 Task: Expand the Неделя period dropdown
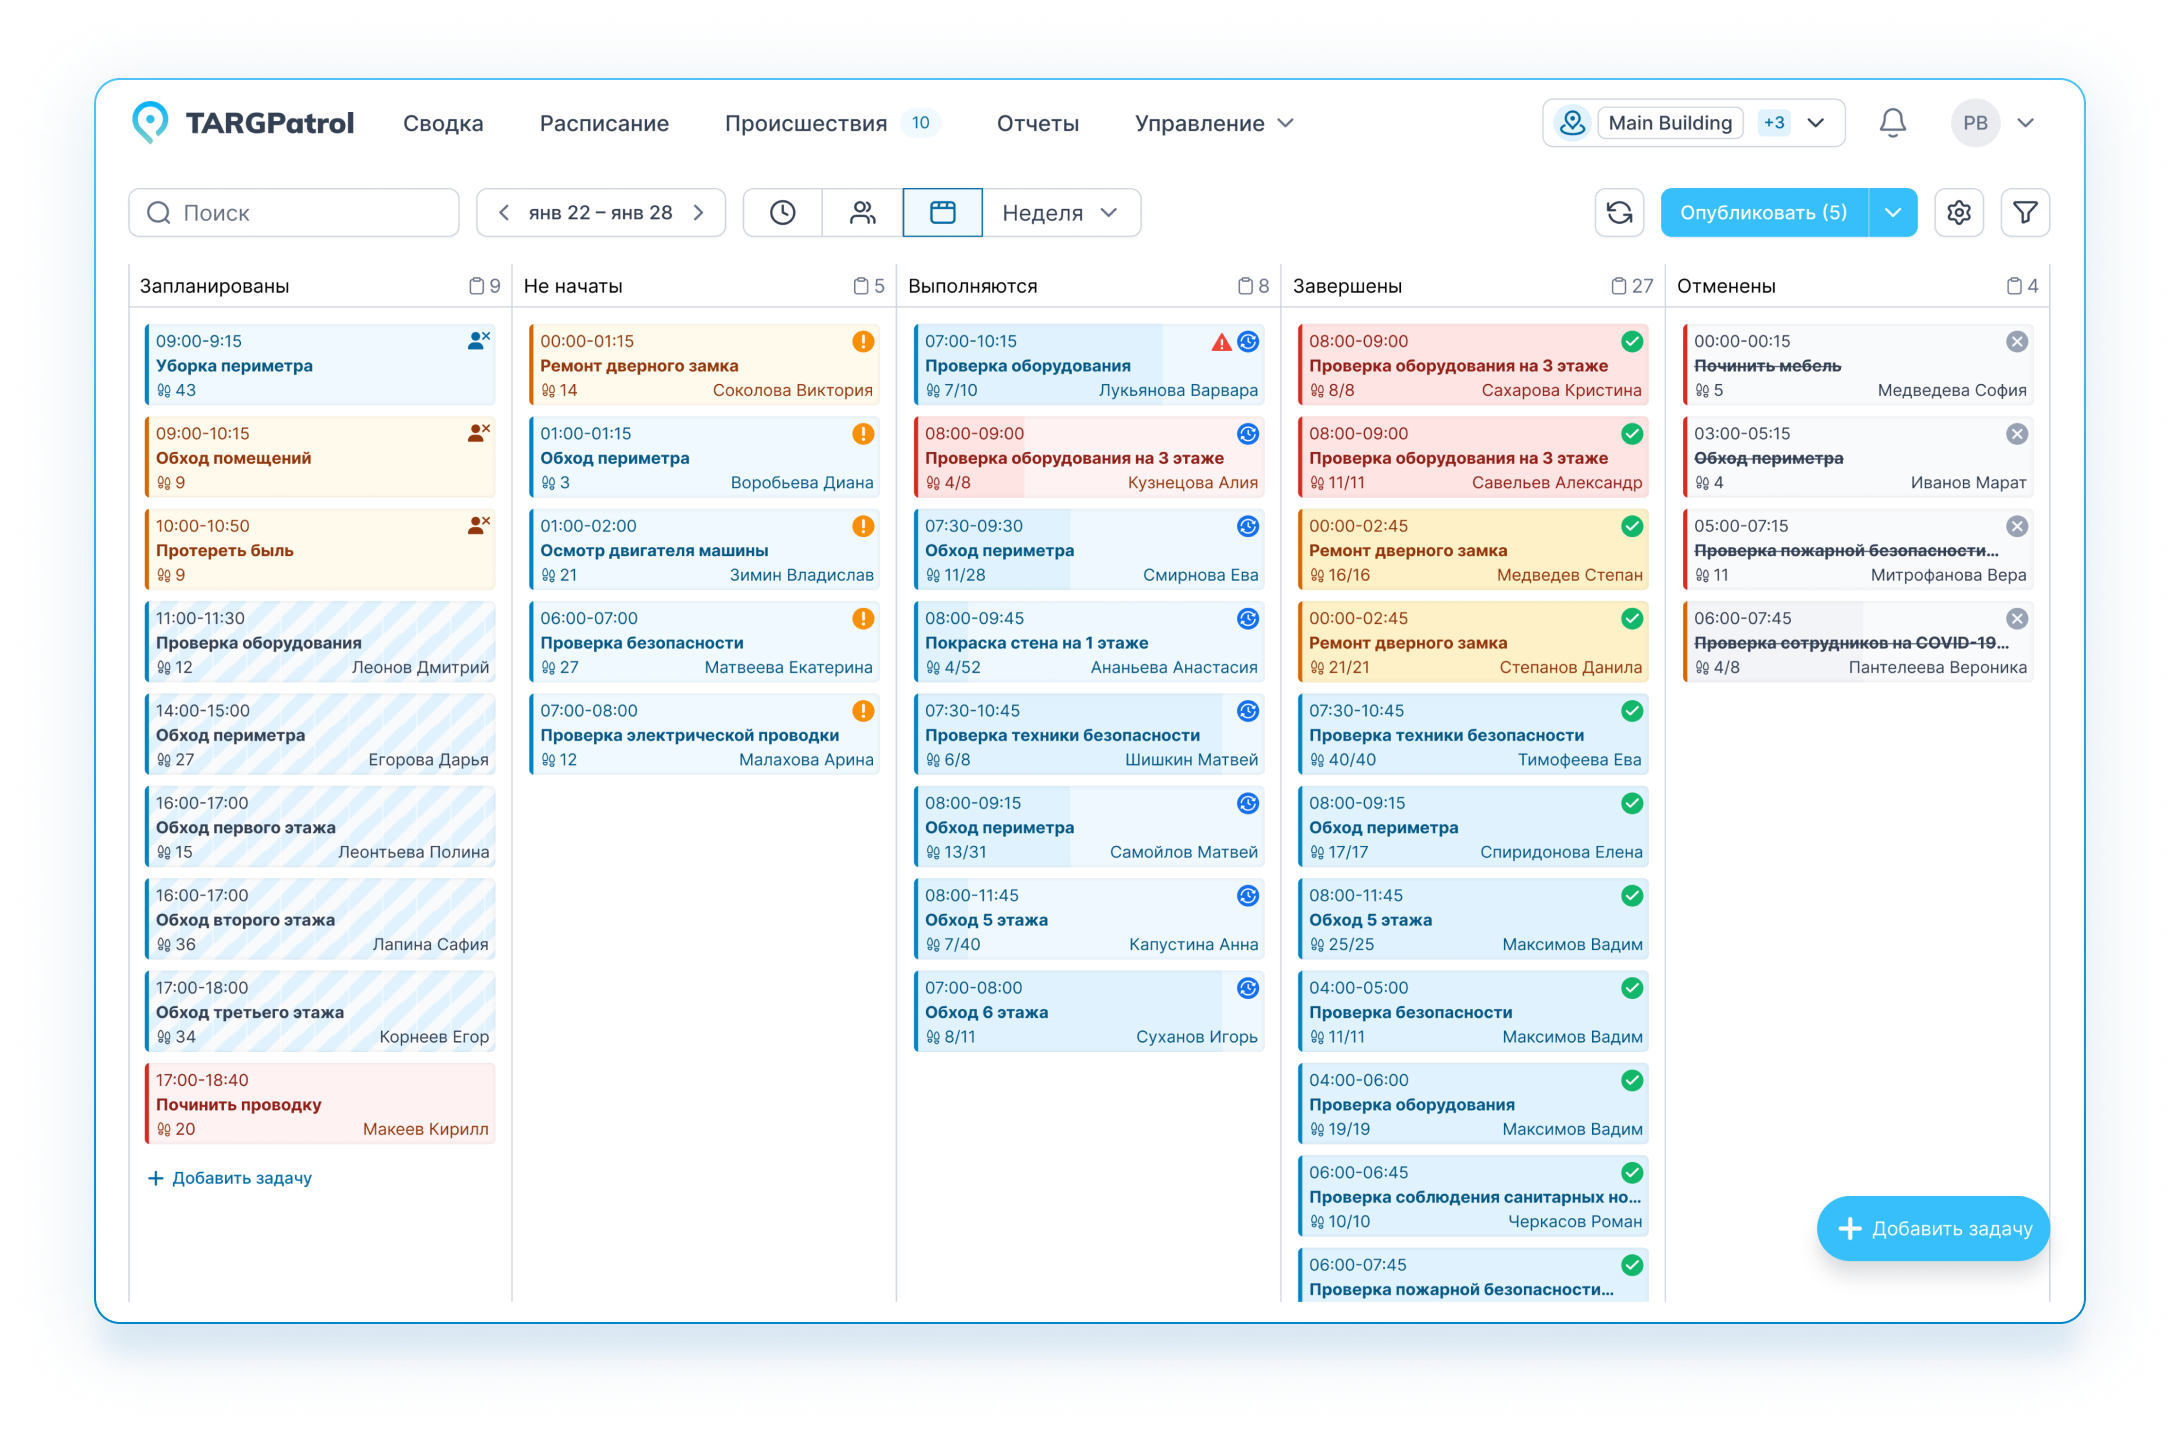(1060, 213)
